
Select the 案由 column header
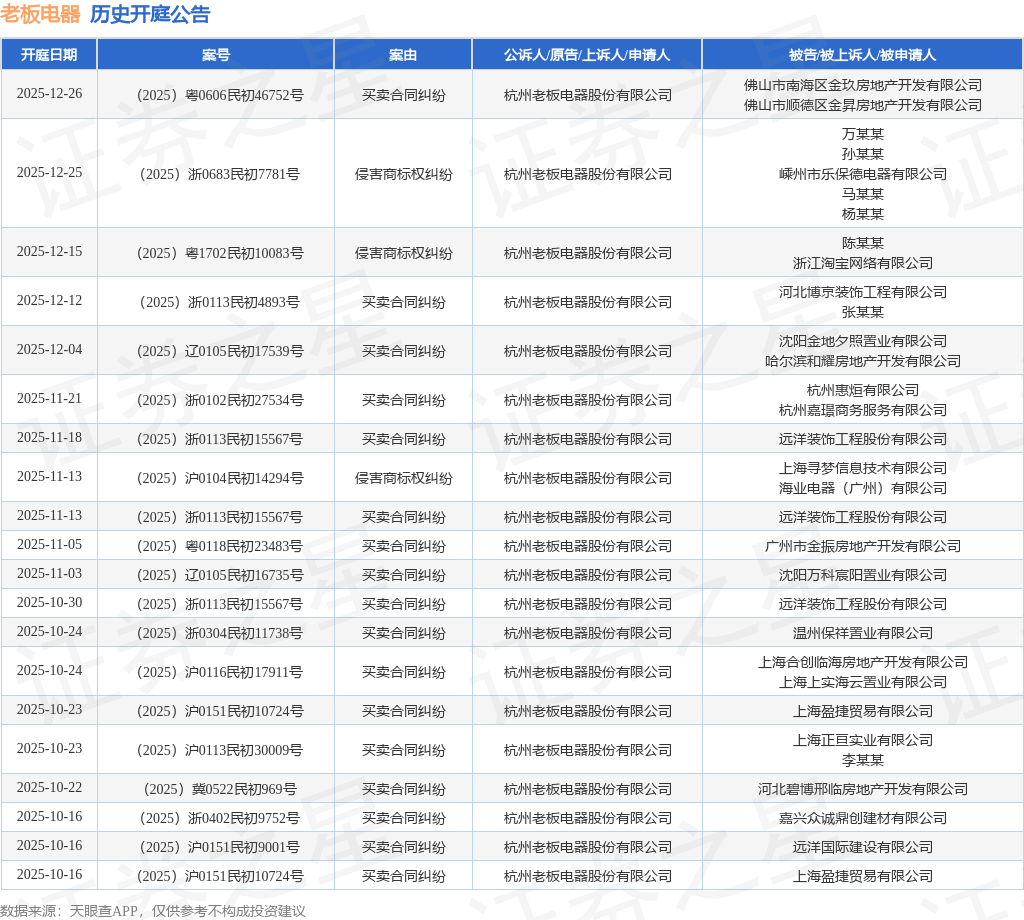[403, 55]
